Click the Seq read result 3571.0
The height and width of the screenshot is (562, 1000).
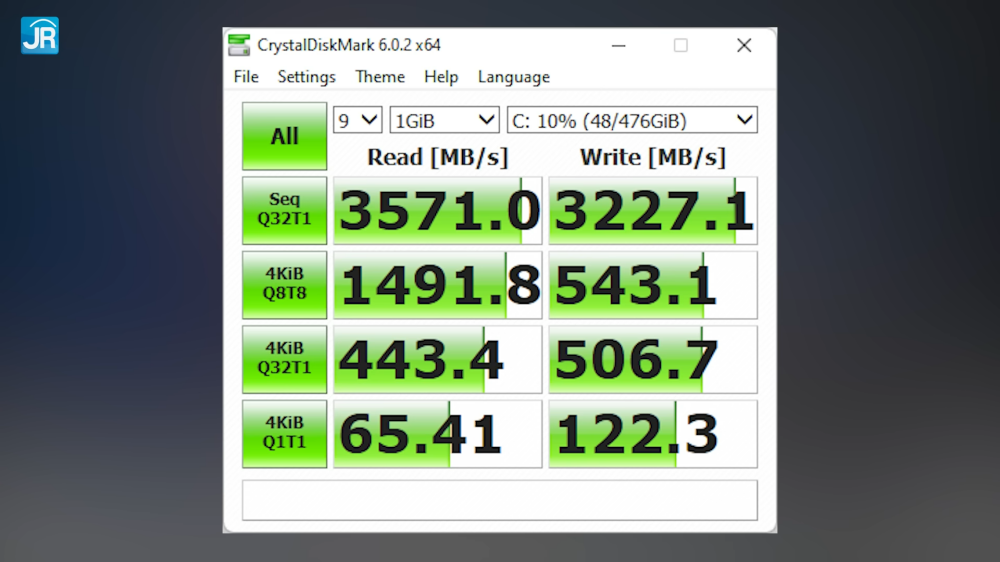pyautogui.click(x=437, y=211)
